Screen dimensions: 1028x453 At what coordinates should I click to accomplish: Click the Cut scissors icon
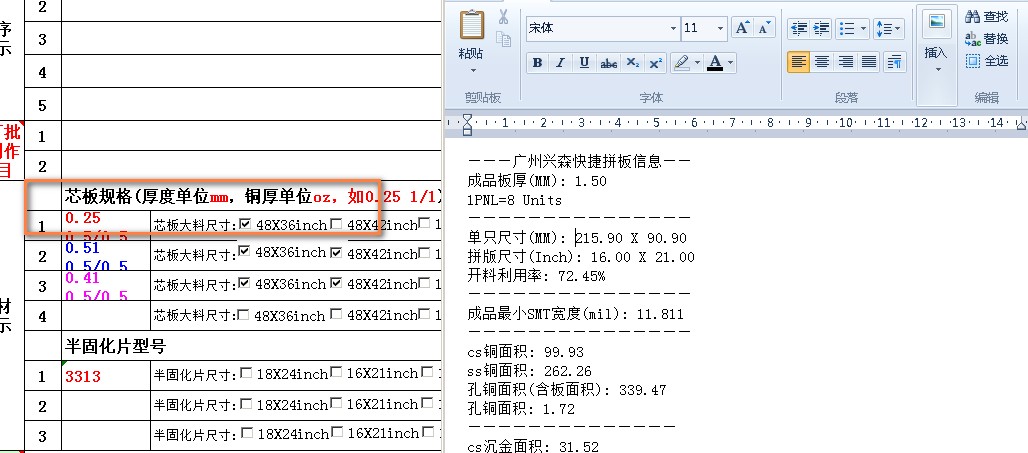point(504,16)
